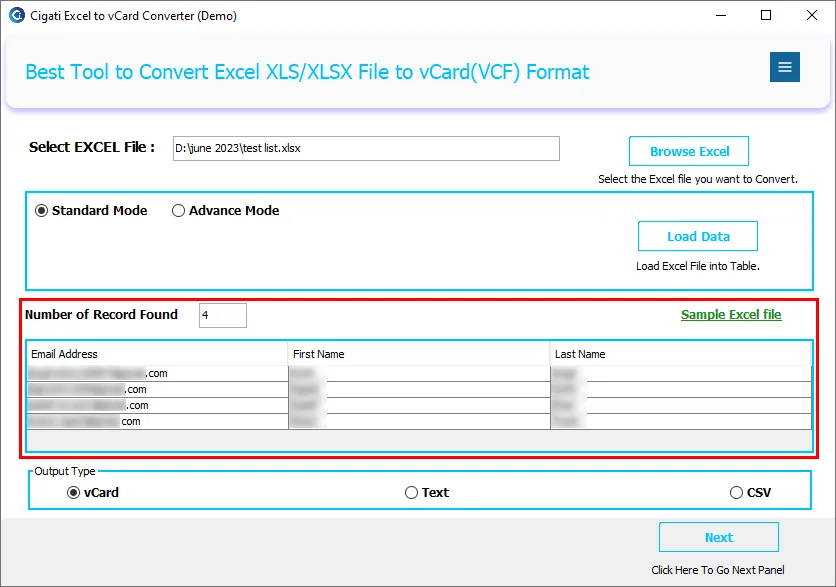836x587 pixels.
Task: Close the Cigati converter window
Action: pos(812,15)
